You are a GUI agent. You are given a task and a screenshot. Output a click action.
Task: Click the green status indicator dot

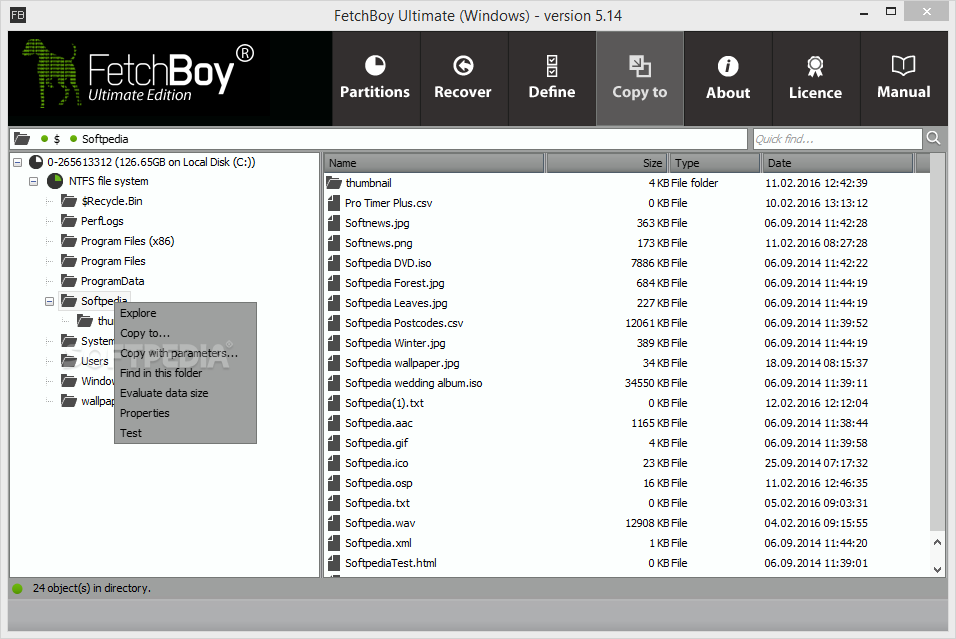18,588
